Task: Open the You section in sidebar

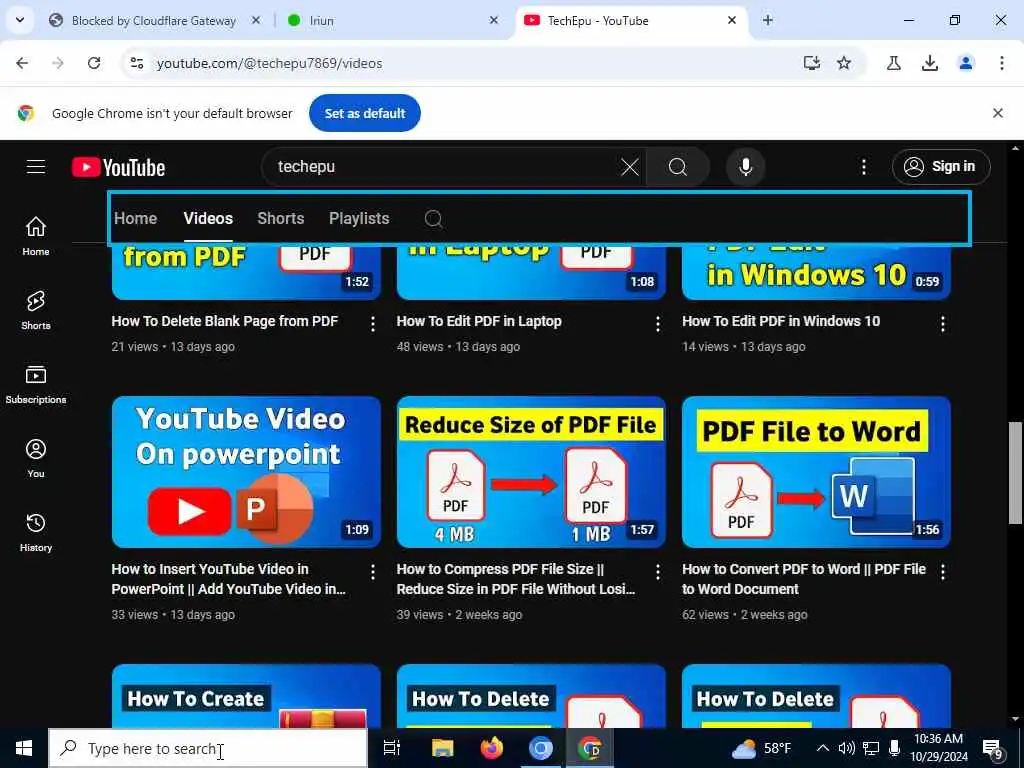Action: point(36,458)
